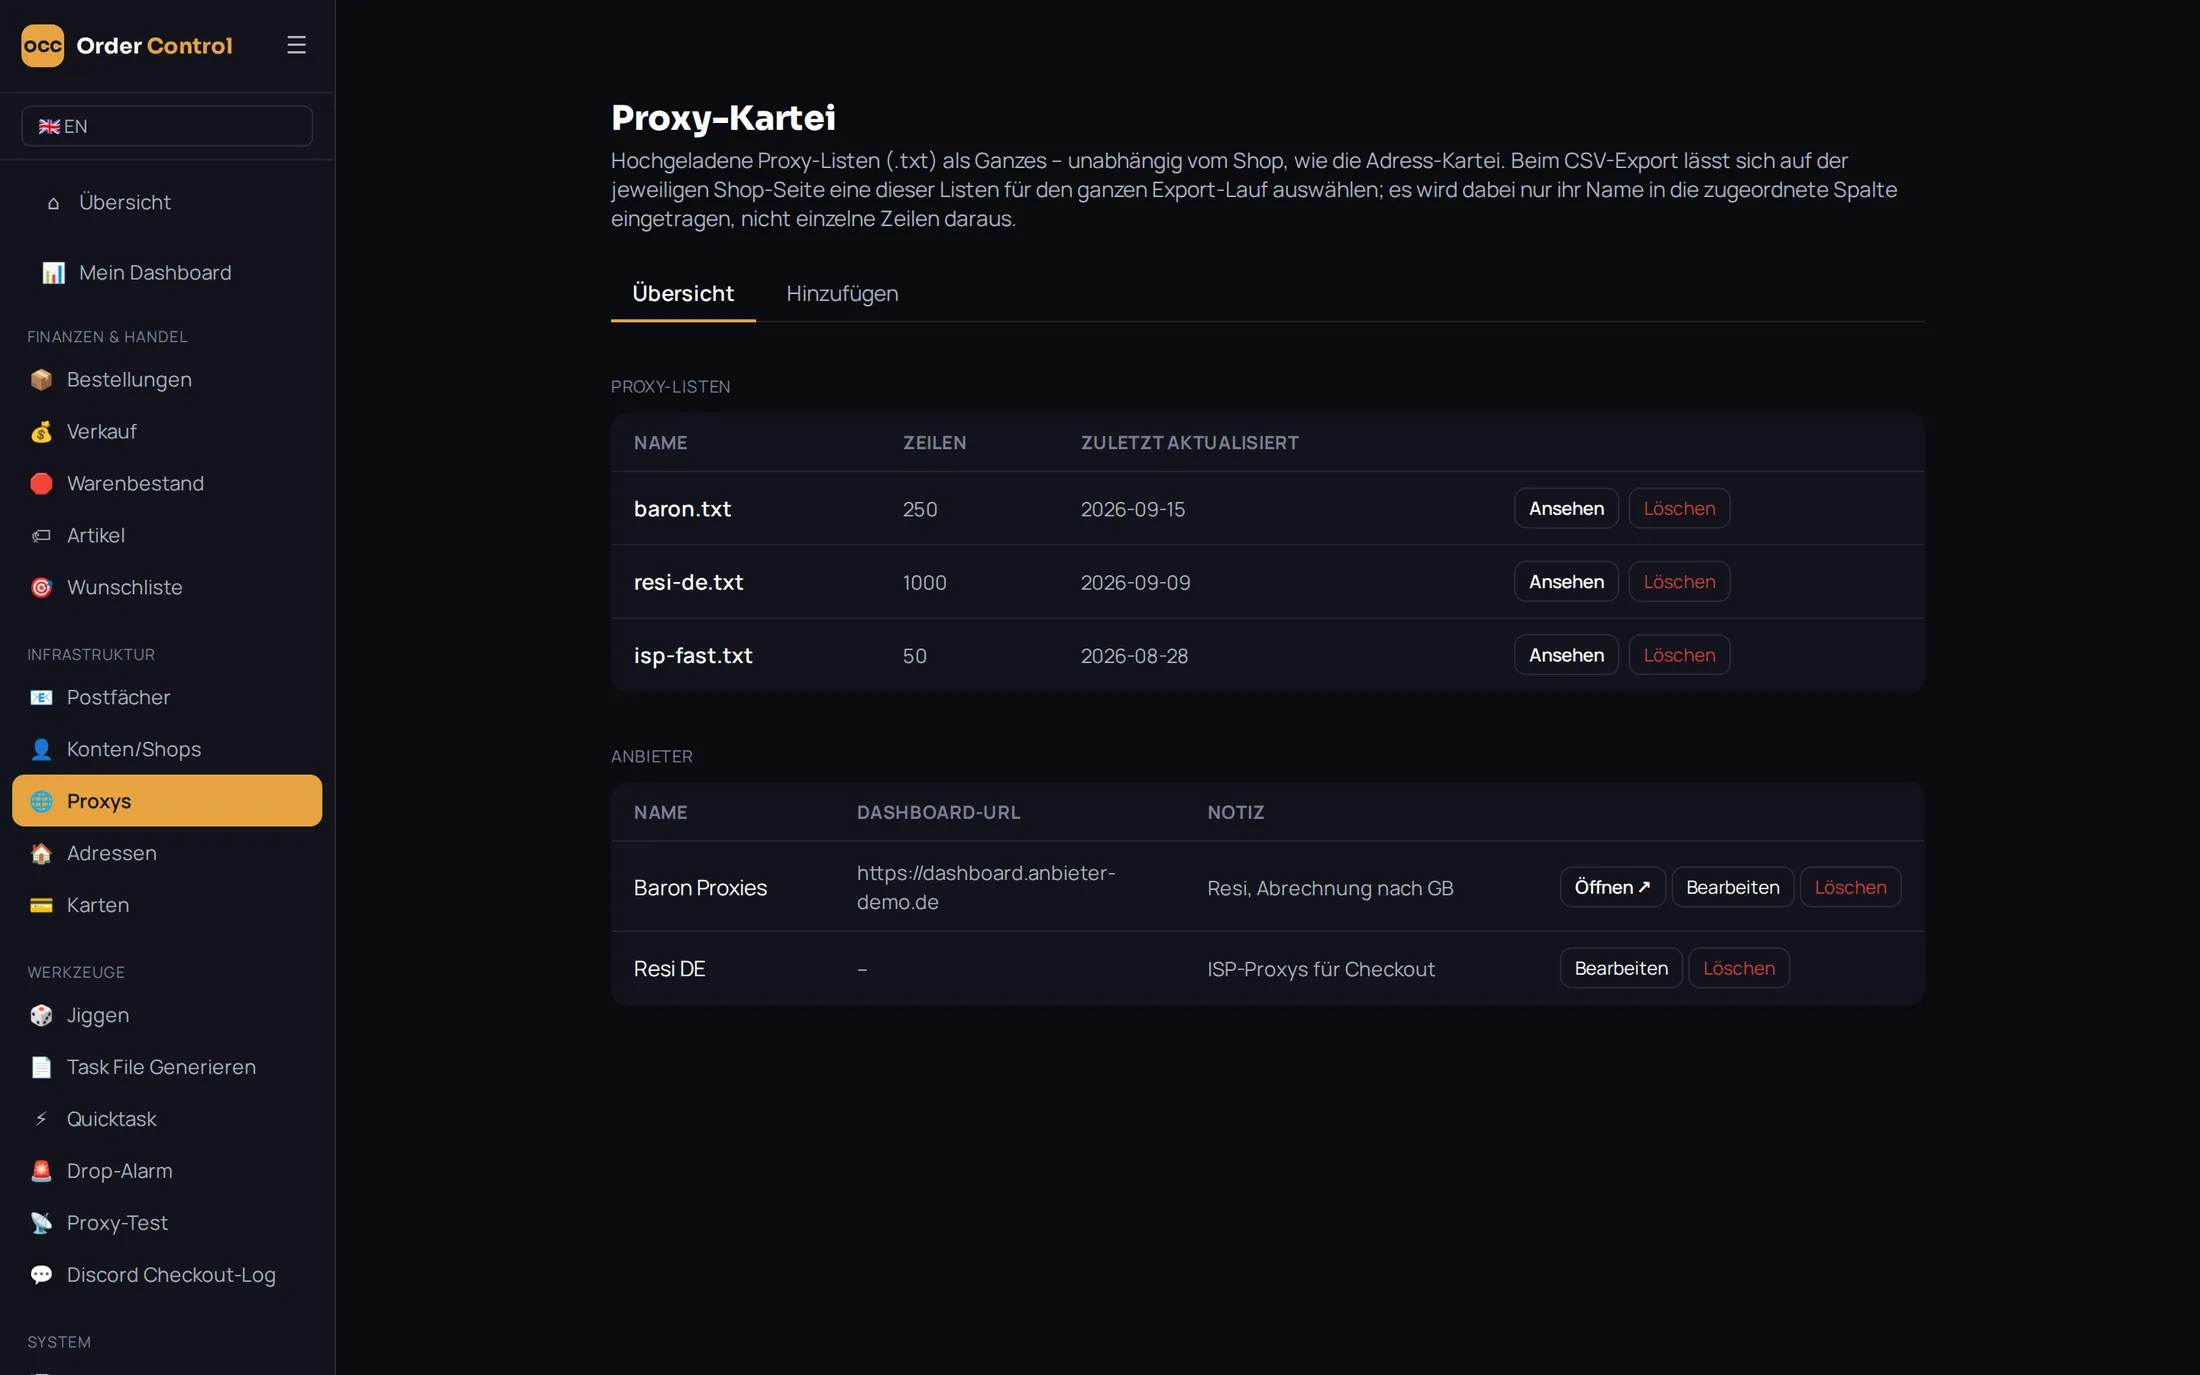Open the Drop-Alarm siren icon
The height and width of the screenshot is (1375, 2200).
(x=41, y=1172)
